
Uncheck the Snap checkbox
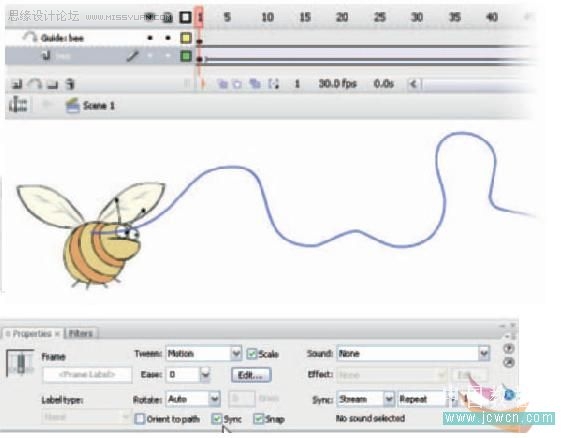pyautogui.click(x=258, y=419)
